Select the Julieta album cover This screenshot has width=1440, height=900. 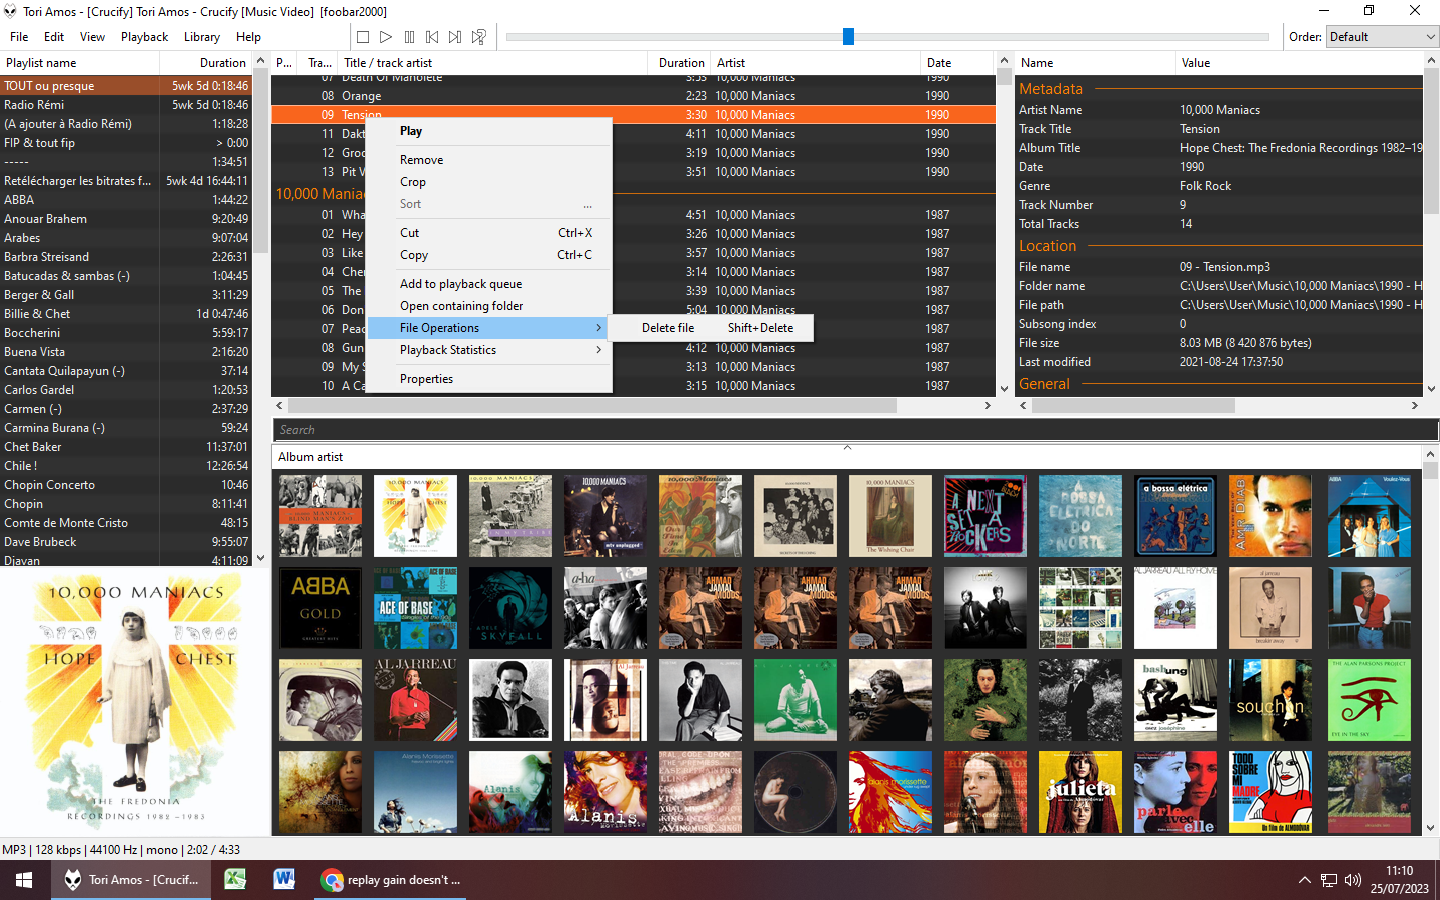[x=1080, y=792]
